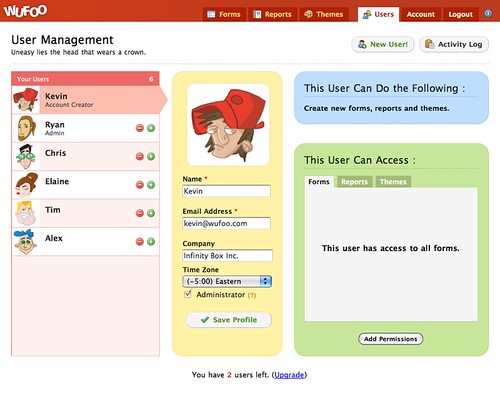
Task: Click the Wufoo logo
Action: coord(25,11)
